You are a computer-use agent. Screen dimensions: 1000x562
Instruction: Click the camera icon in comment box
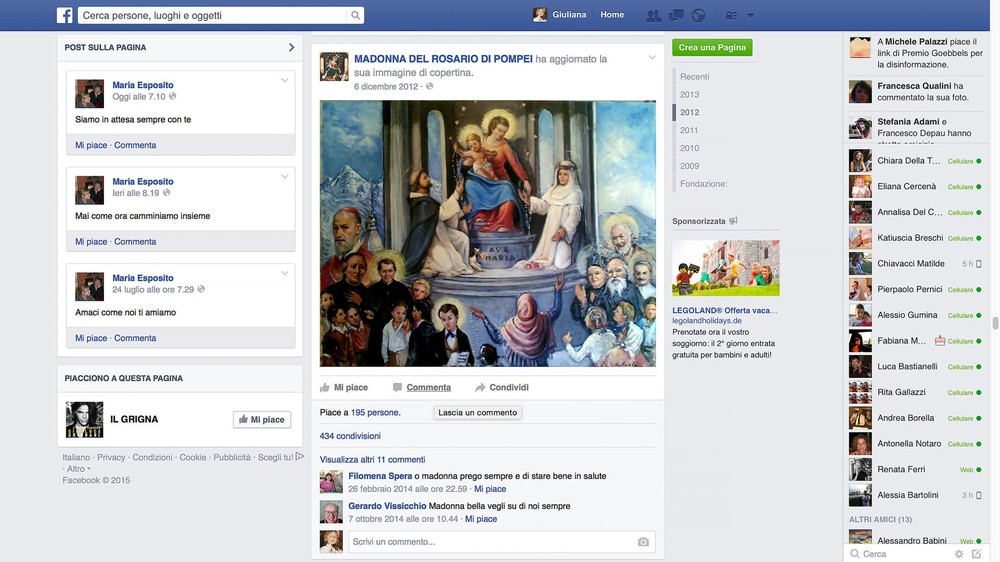pos(643,542)
